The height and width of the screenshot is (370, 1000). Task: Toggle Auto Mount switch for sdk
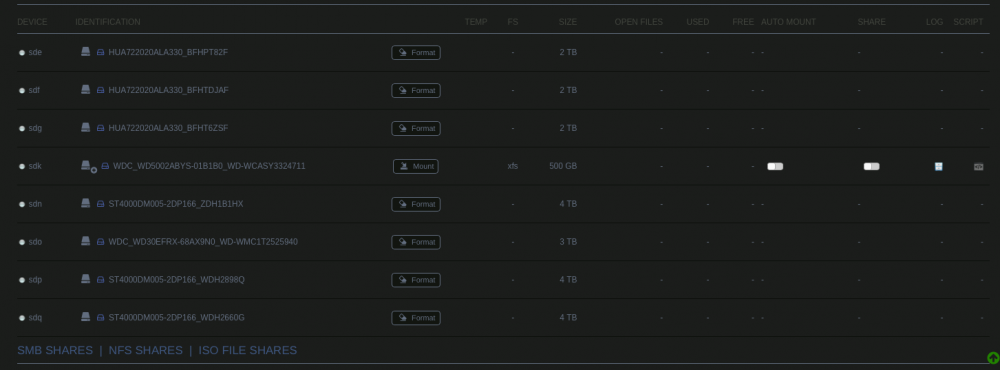[775, 166]
